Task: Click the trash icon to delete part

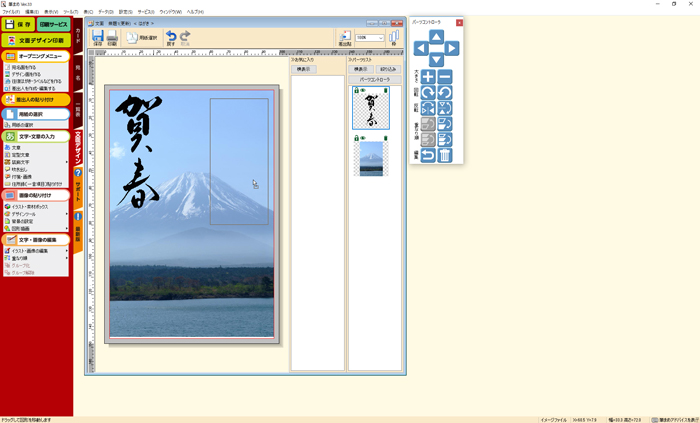Action: click(x=445, y=155)
